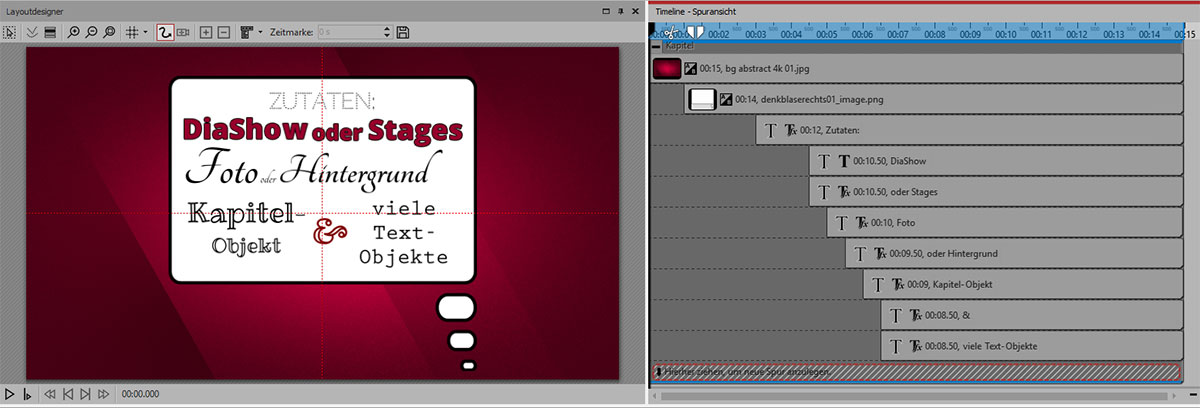The image size is (1200, 408).
Task: Click the alignment tool icon
Action: click(247, 32)
